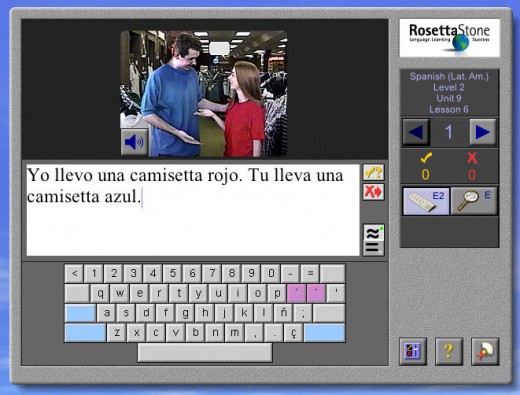The width and height of the screenshot is (520, 395).
Task: Click the Rosetta Stone logo
Action: [x=450, y=38]
